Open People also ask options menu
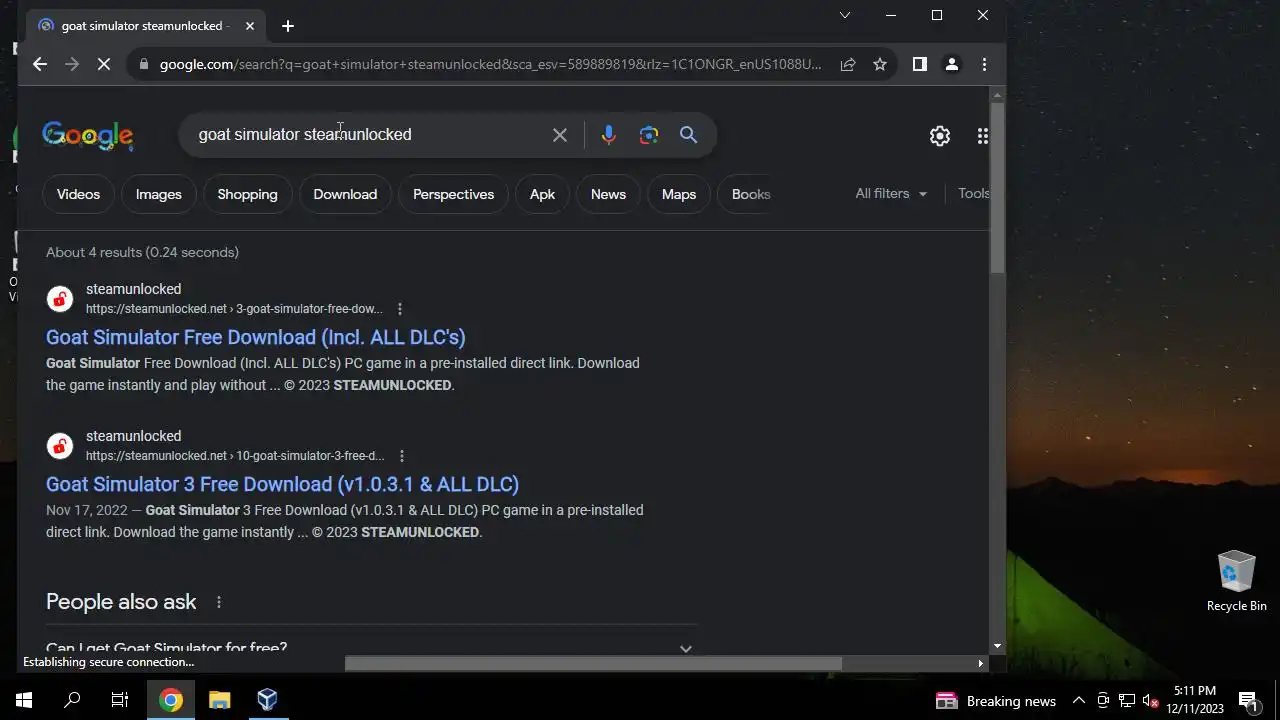Screen dimensions: 1280x720 218,602
